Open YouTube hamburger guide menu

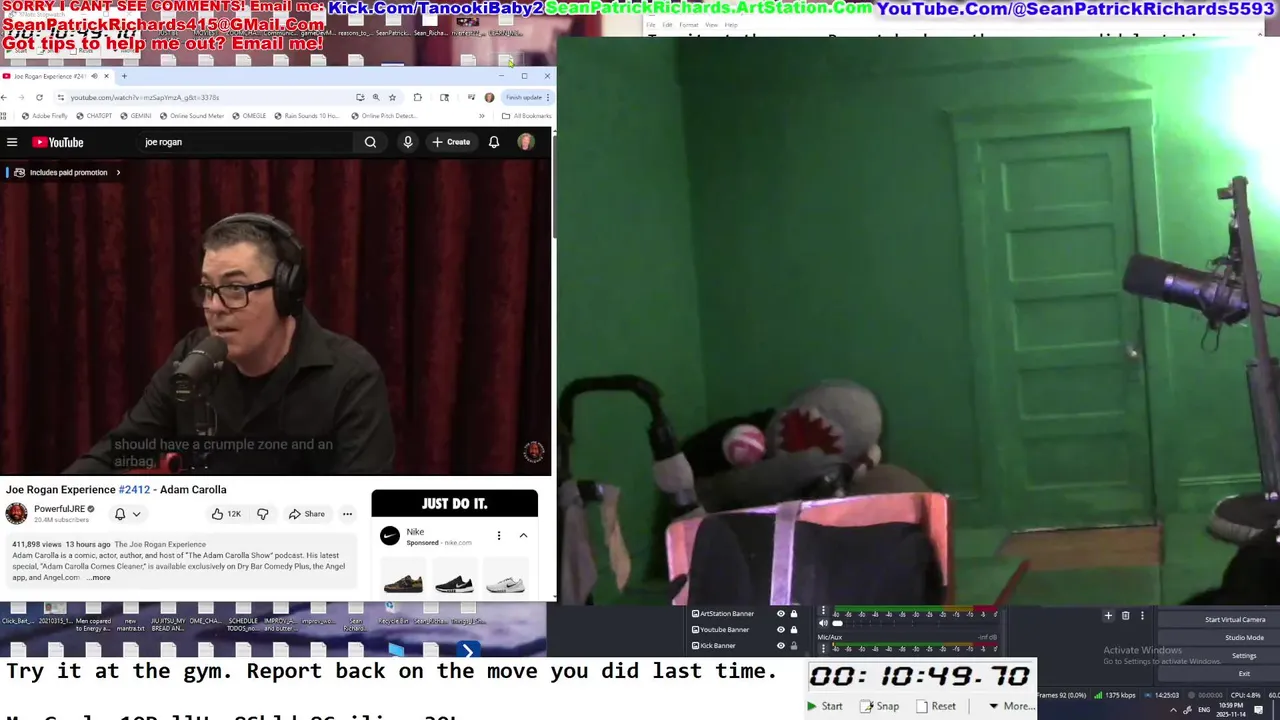click(12, 142)
